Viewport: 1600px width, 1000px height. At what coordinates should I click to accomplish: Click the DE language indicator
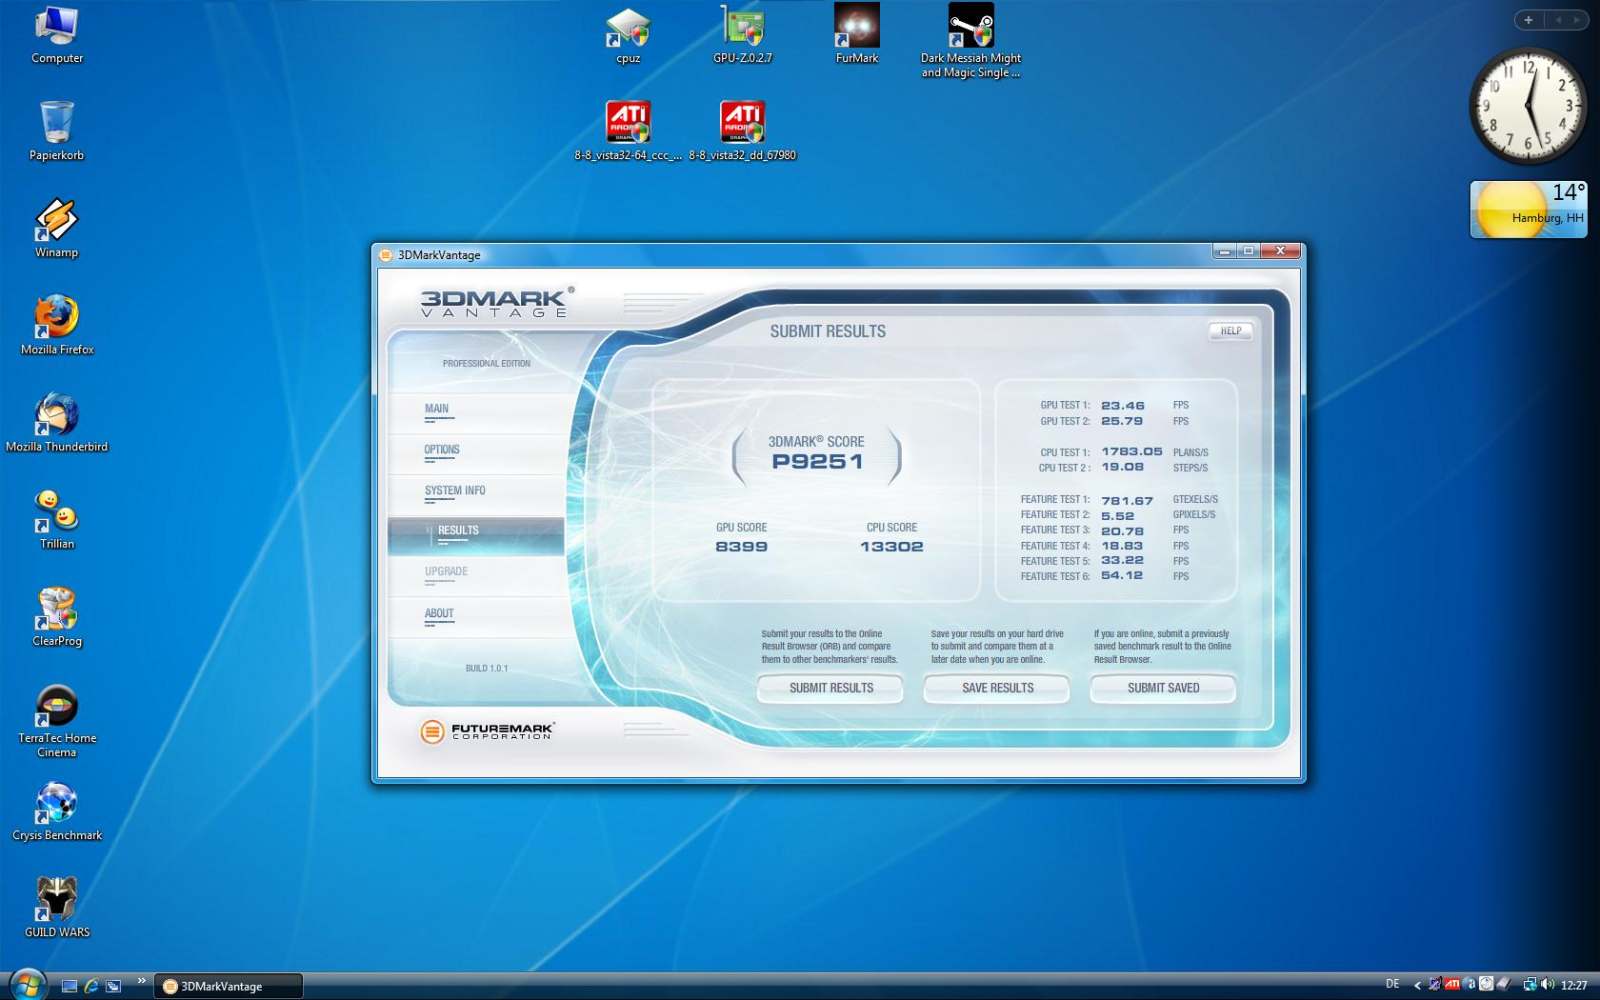(x=1392, y=985)
